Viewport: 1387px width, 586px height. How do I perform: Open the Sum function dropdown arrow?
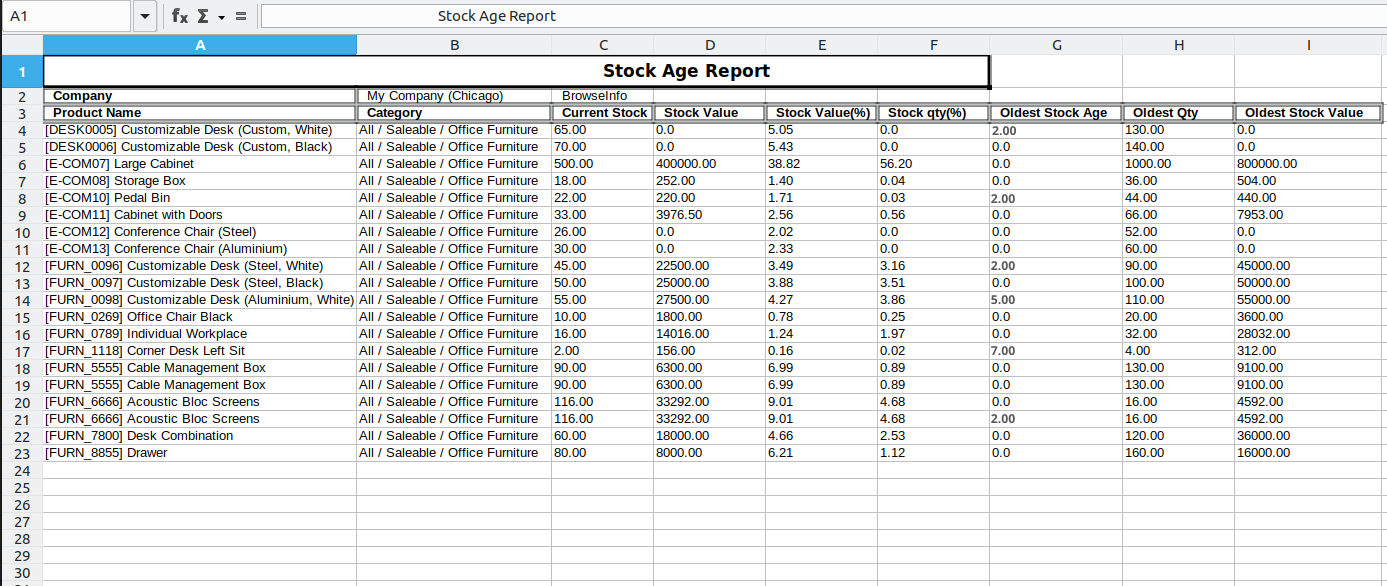(x=222, y=17)
